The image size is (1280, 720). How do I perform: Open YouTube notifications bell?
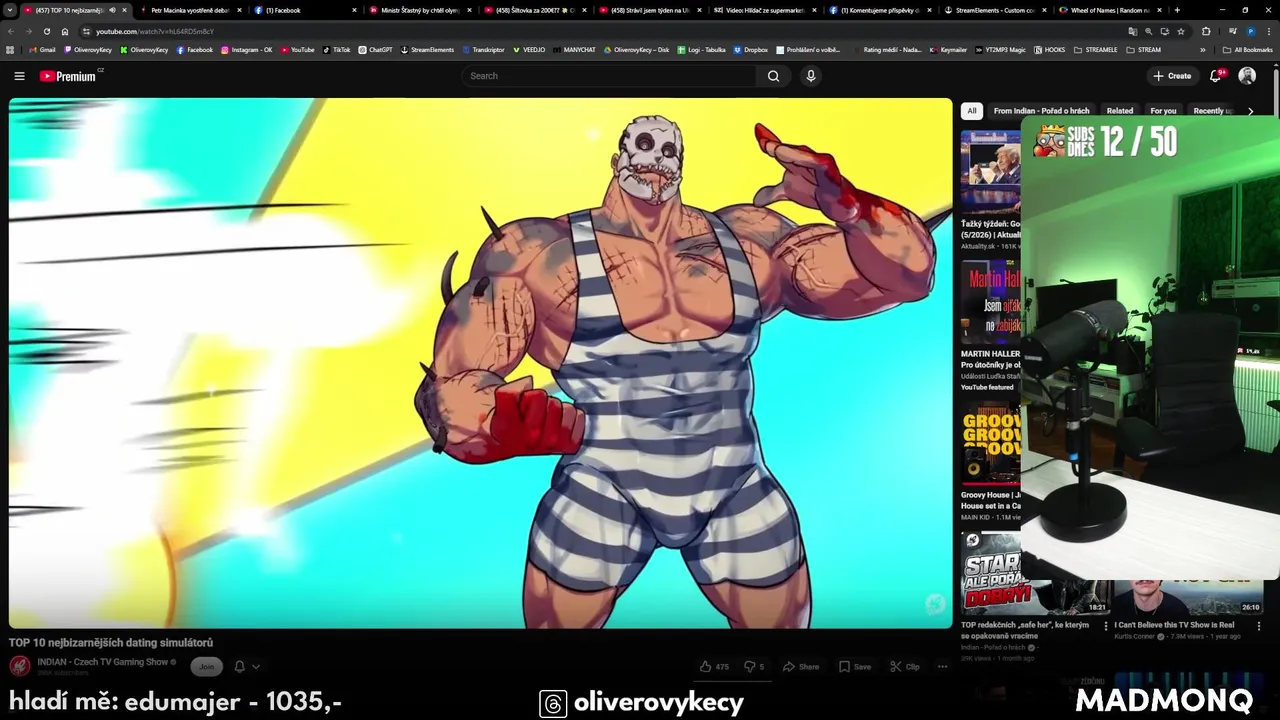tap(1216, 76)
